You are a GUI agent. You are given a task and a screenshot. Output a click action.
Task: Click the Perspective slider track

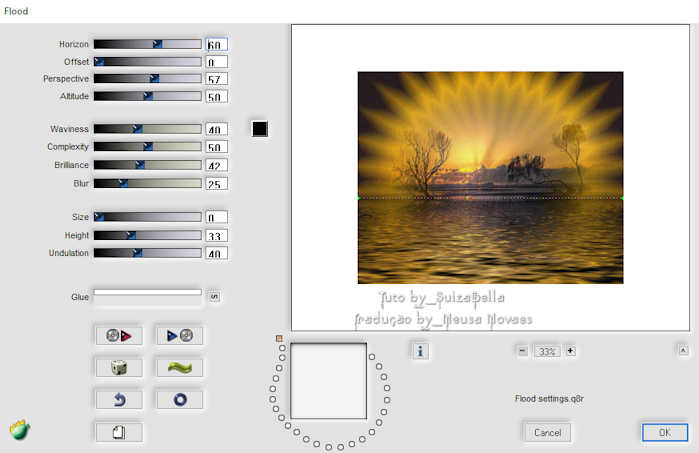pos(148,78)
